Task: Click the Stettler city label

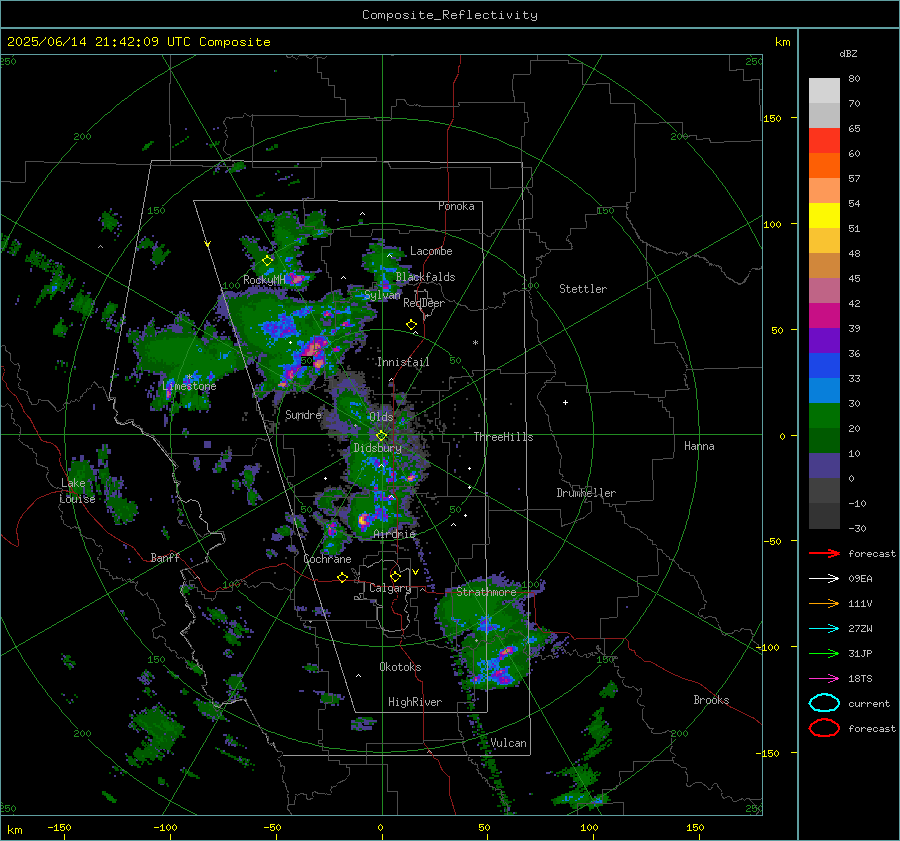Action: click(x=583, y=289)
